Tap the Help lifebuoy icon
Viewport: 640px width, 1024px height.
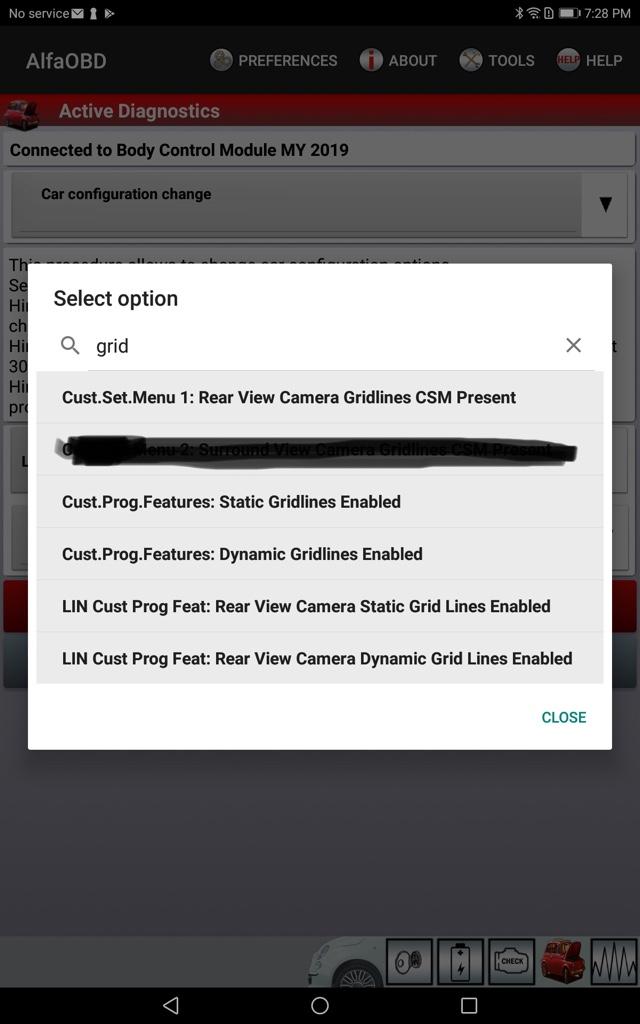(568, 61)
